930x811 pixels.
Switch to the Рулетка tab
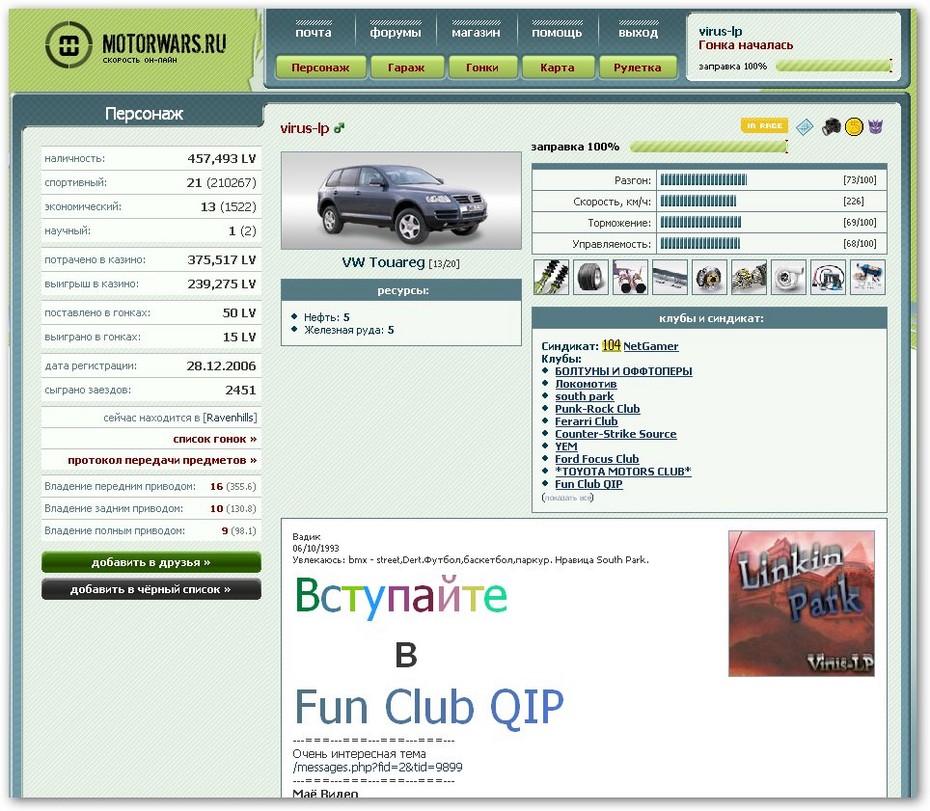coord(638,68)
